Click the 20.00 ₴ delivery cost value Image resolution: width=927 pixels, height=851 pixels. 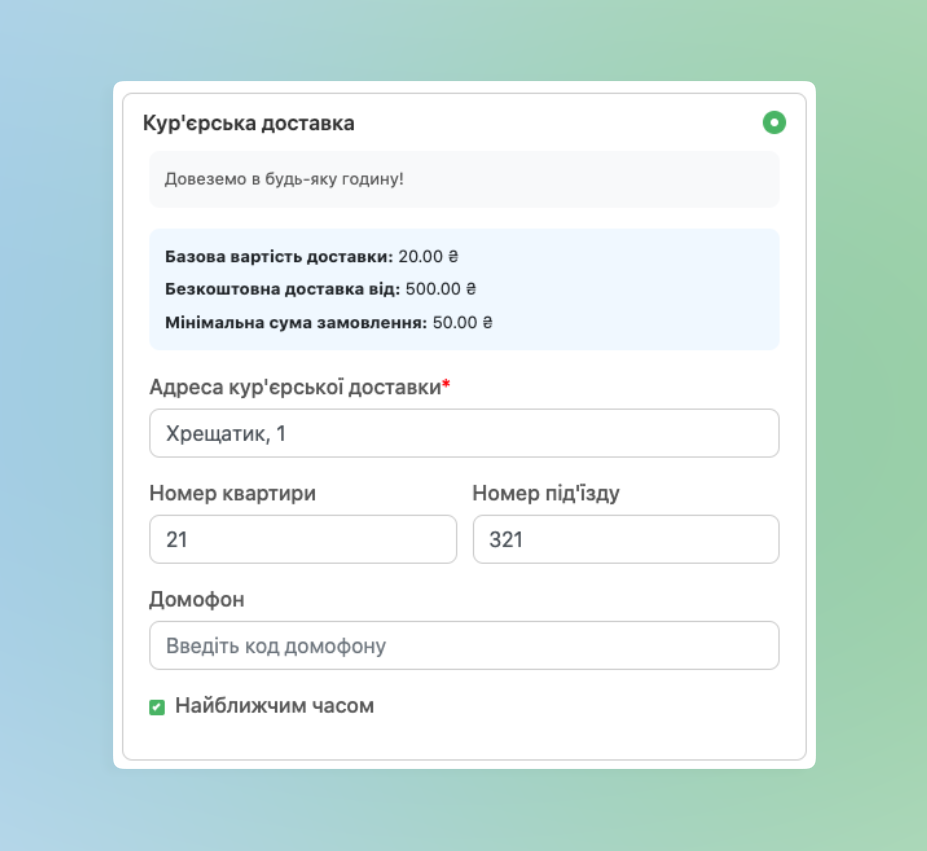pyautogui.click(x=428, y=256)
